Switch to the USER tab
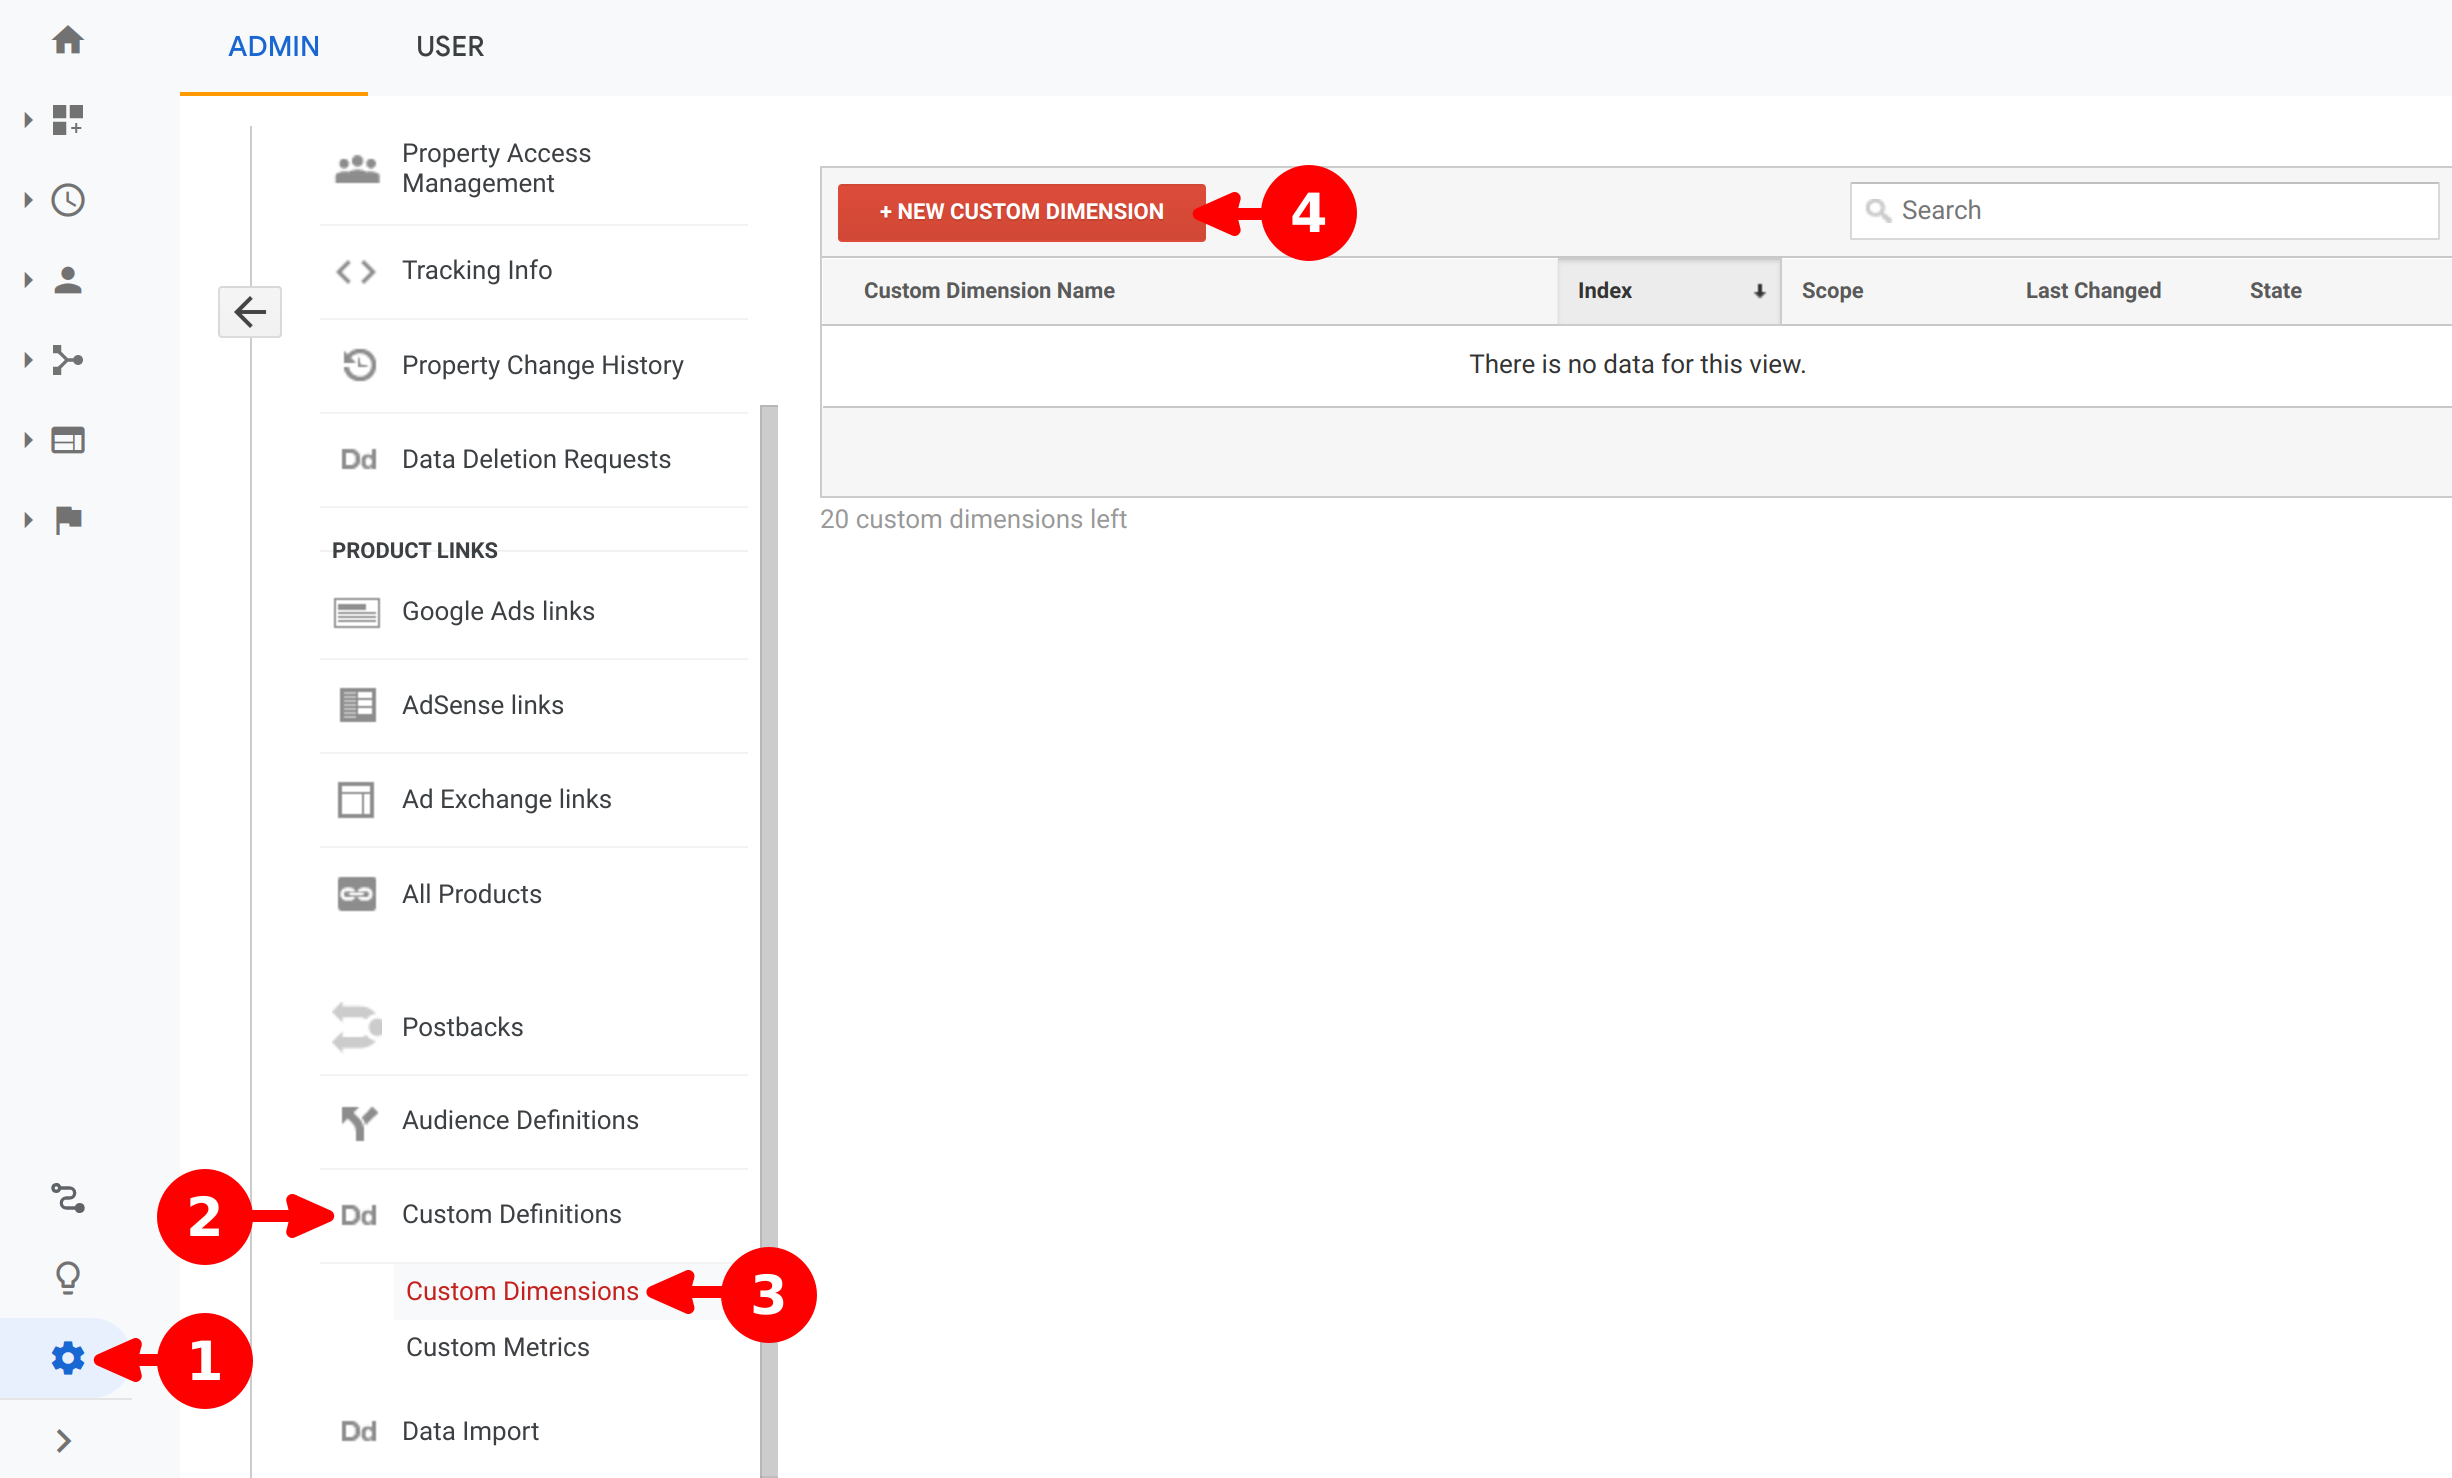The height and width of the screenshot is (1478, 2452). coord(450,47)
